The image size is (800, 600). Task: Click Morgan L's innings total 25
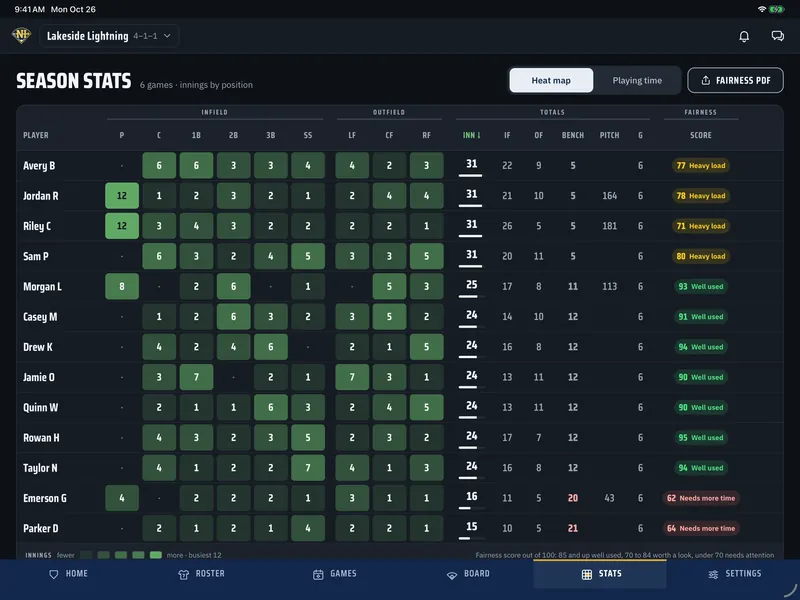click(471, 285)
